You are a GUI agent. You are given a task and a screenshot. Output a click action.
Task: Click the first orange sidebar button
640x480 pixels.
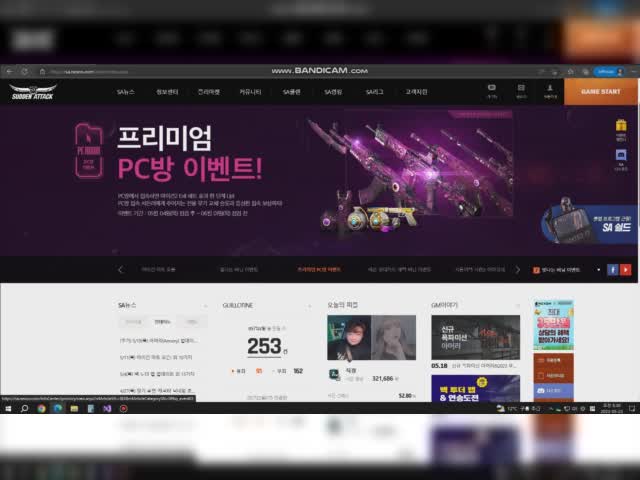pyautogui.click(x=553, y=361)
